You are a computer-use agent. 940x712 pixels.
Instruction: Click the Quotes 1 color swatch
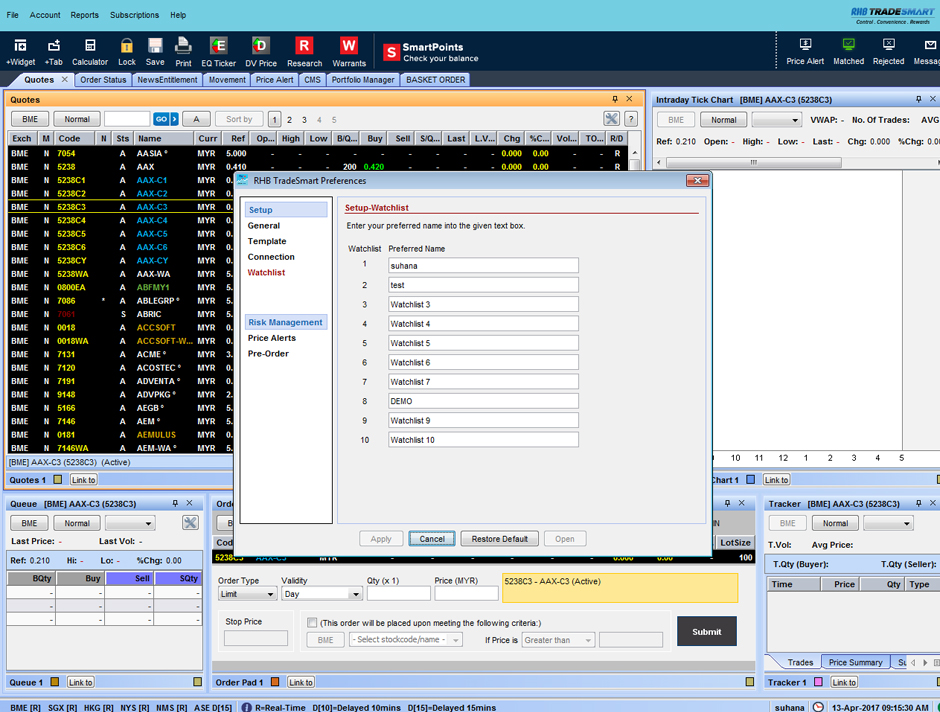(58, 480)
